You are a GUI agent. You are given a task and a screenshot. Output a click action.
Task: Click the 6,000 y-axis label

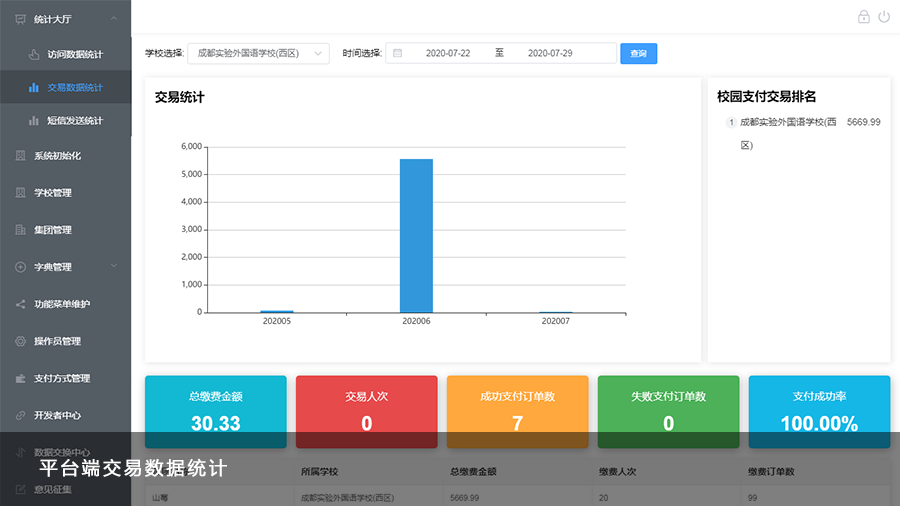[x=191, y=146]
